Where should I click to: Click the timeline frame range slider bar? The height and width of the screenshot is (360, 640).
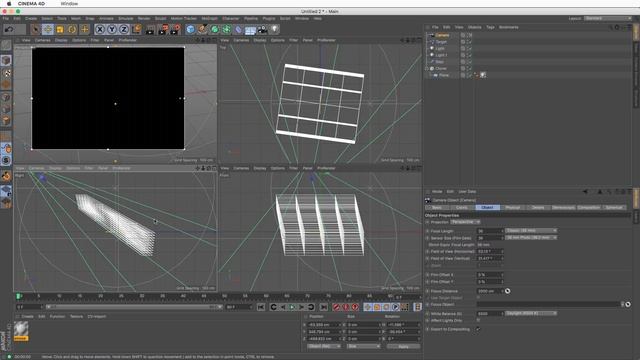point(133,307)
